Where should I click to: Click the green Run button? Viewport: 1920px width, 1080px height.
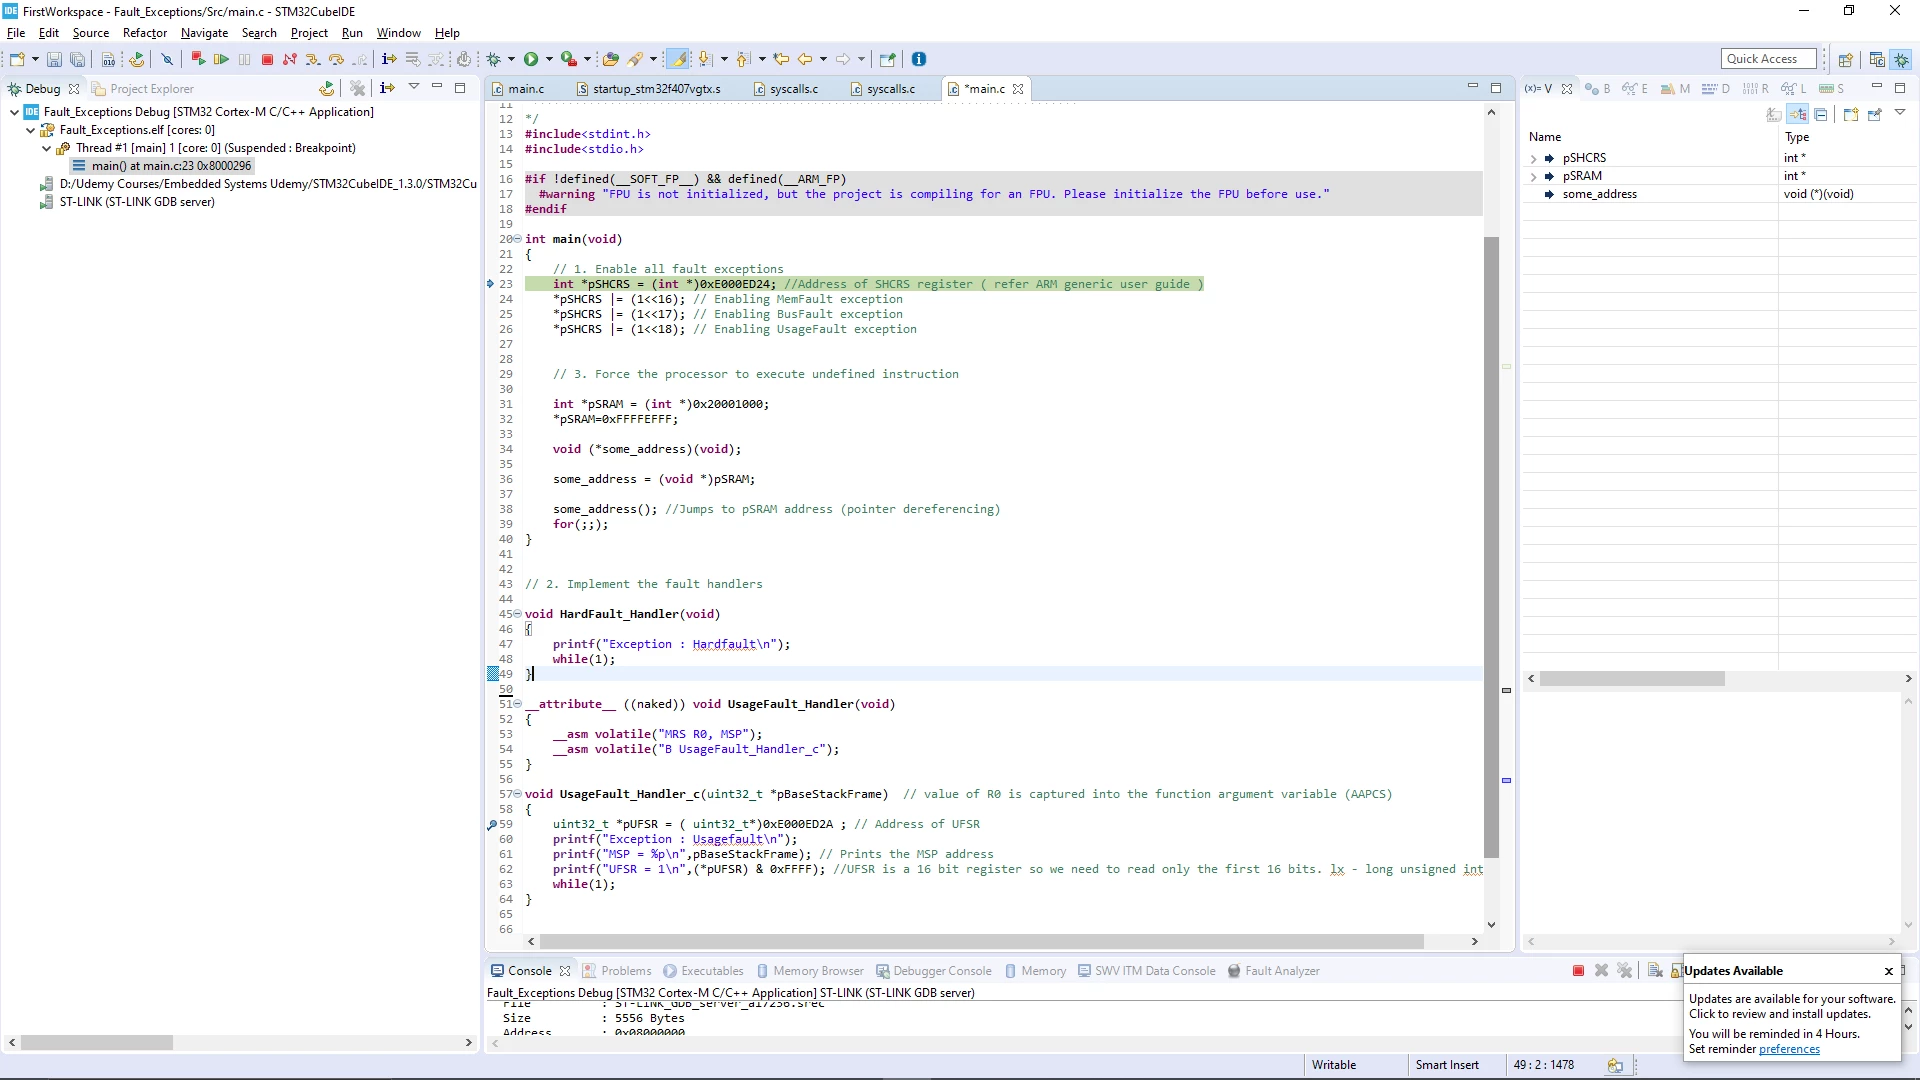[x=531, y=60]
